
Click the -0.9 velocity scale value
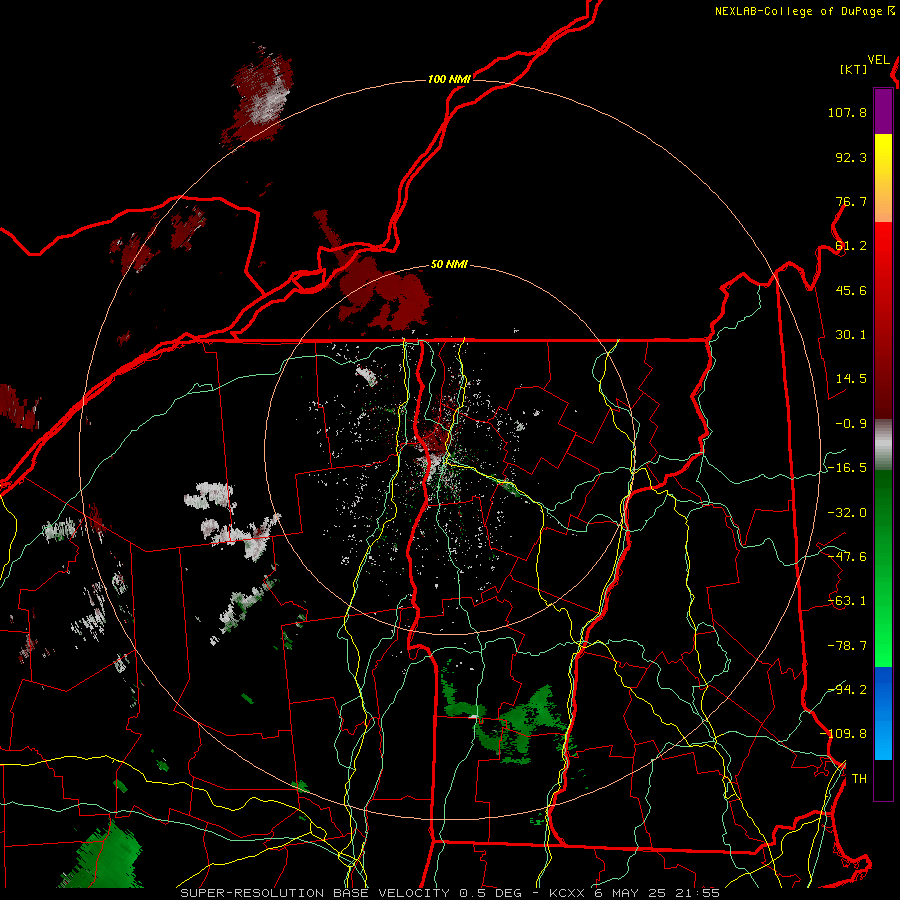coord(851,424)
